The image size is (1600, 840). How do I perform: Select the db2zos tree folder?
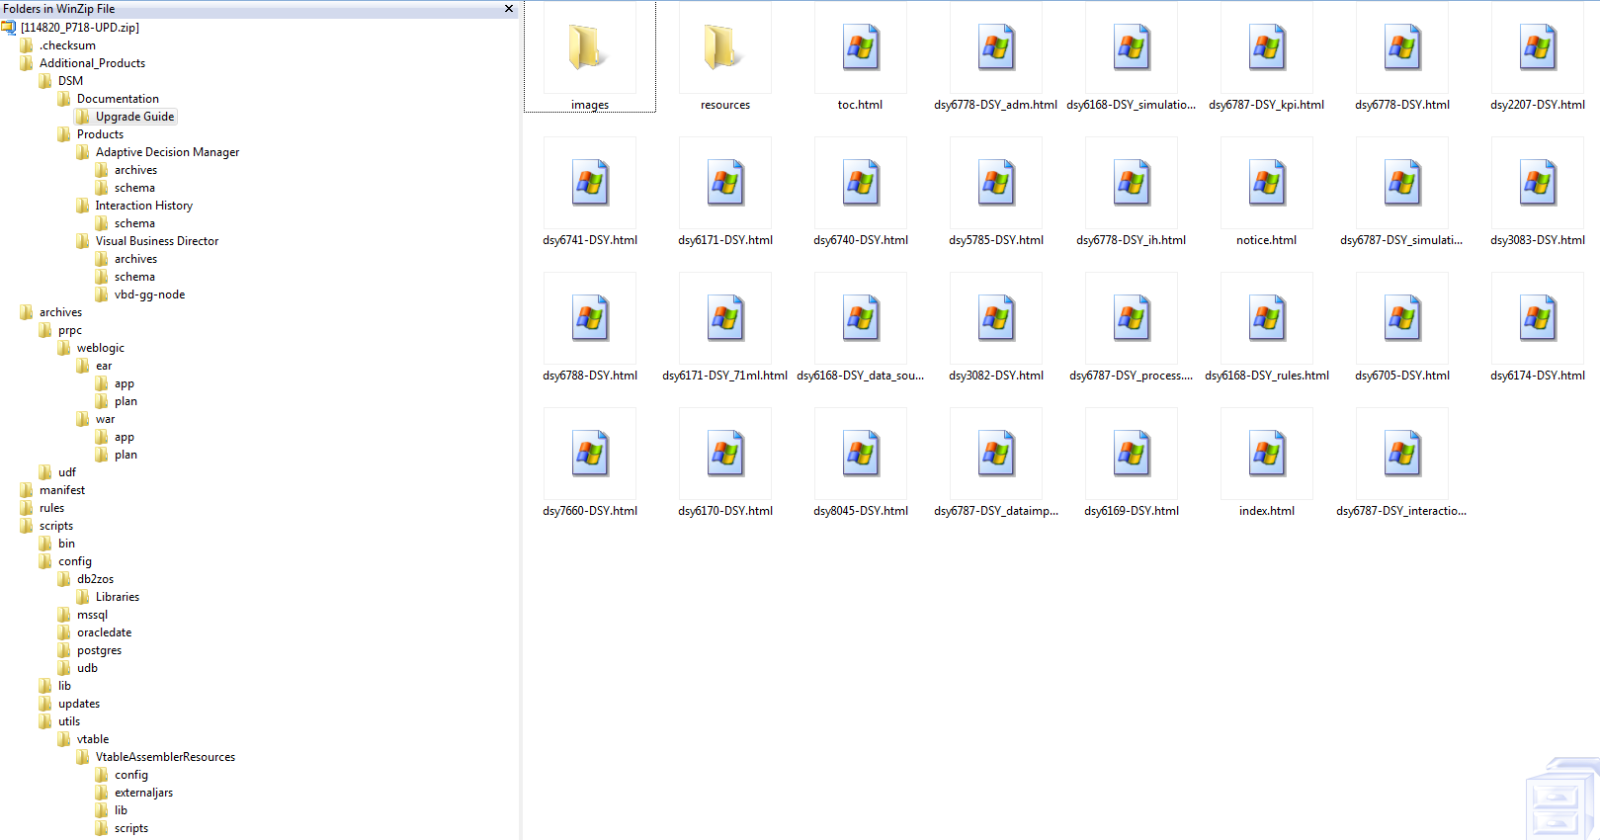(x=95, y=579)
